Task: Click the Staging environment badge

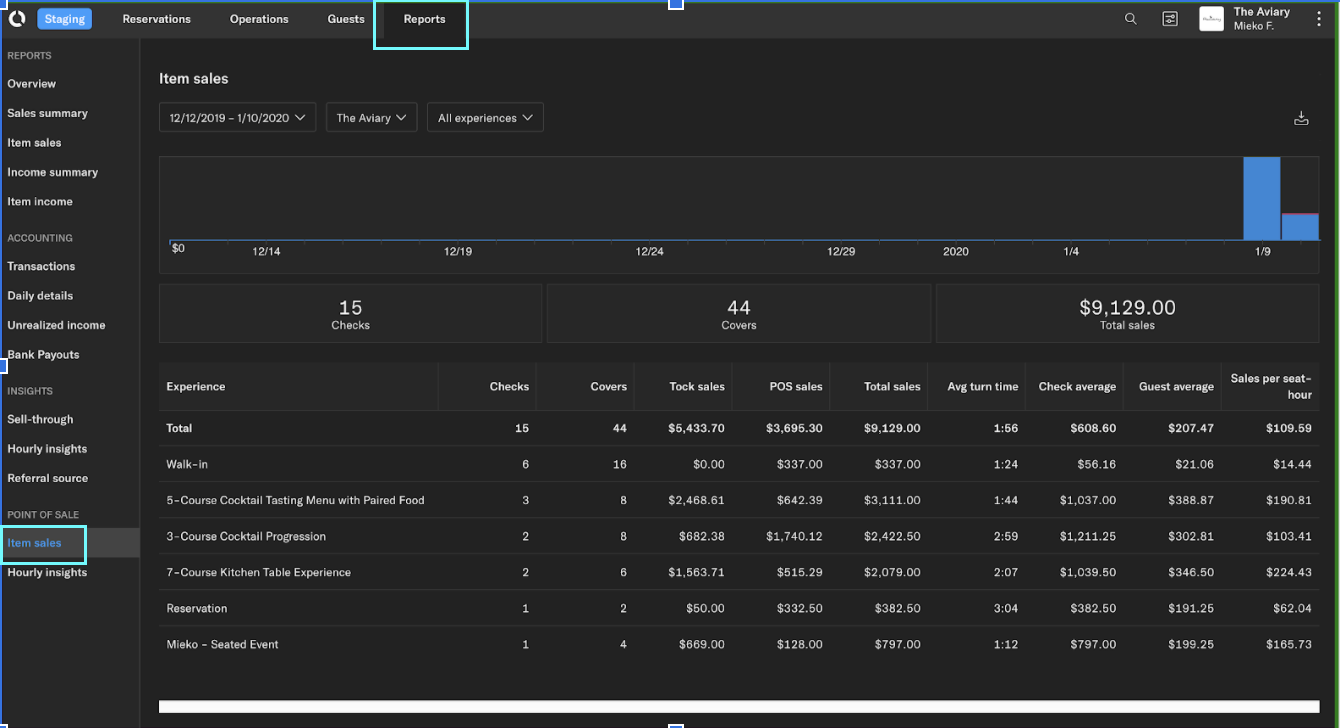Action: 64,18
